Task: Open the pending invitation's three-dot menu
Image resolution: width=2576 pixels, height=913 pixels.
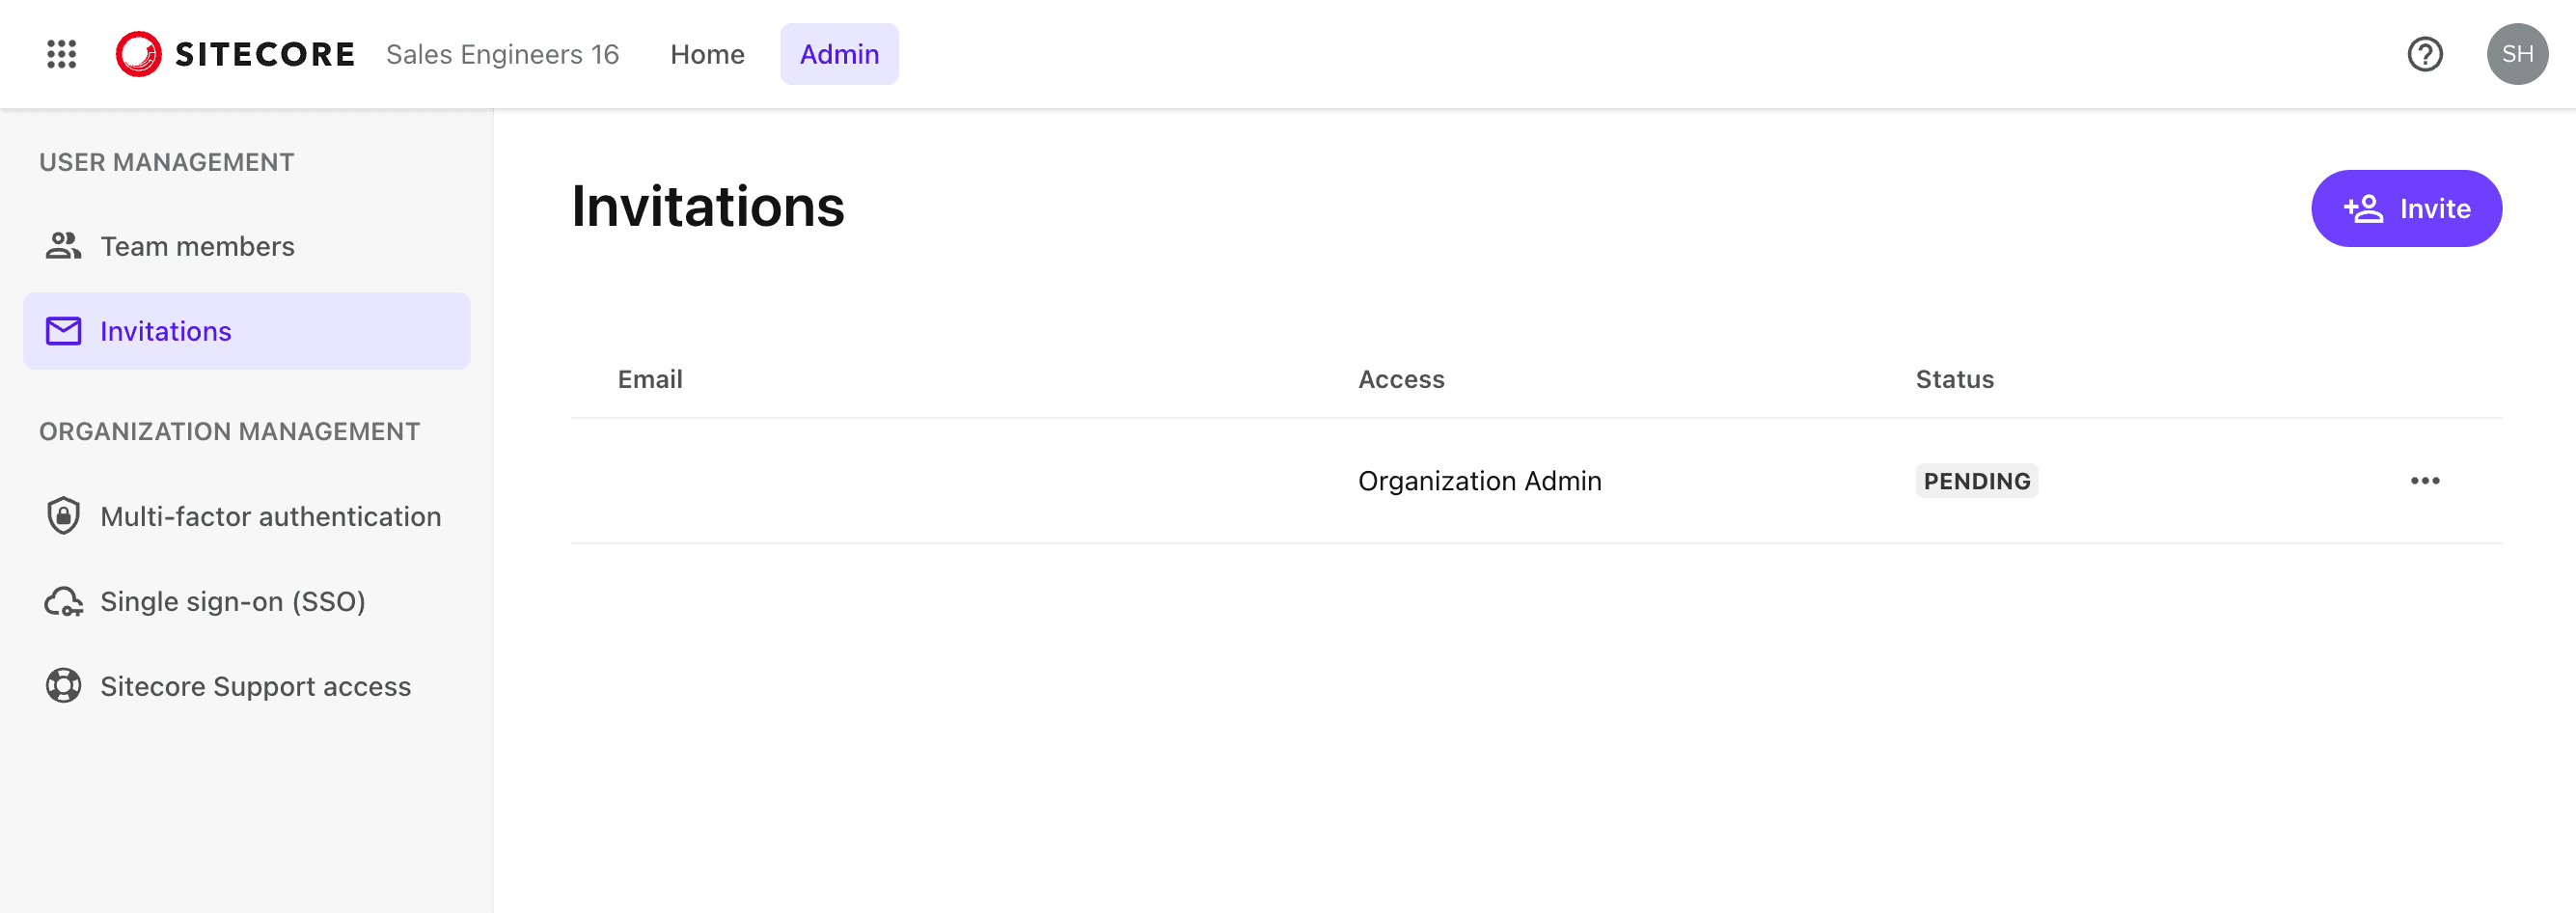Action: (x=2424, y=481)
